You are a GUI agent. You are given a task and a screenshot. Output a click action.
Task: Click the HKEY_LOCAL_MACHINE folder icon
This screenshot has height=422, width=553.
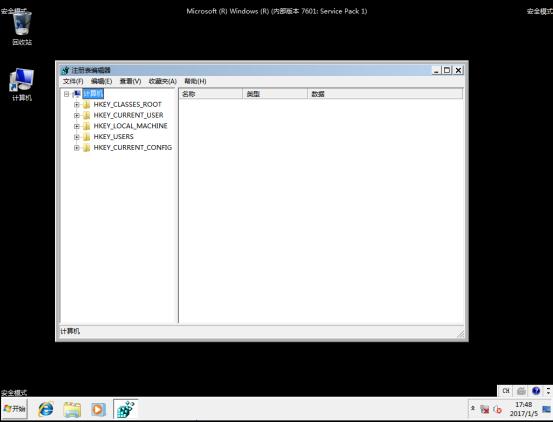click(86, 126)
